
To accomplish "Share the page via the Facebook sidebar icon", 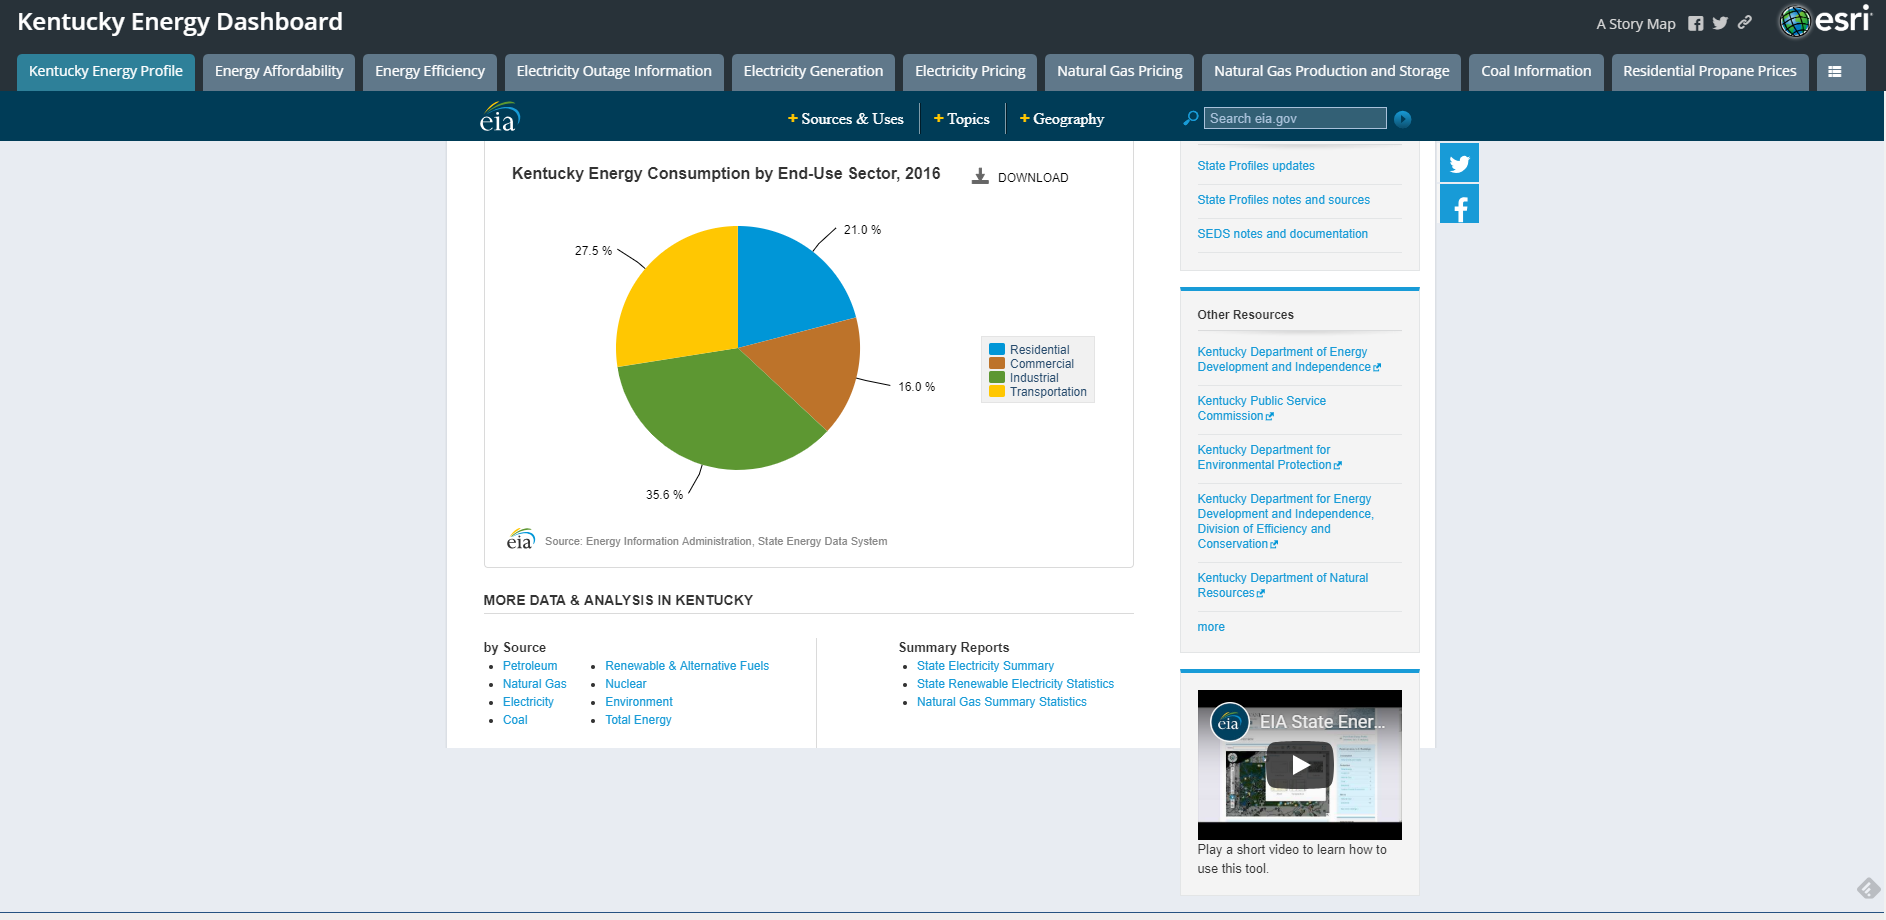I will tap(1459, 203).
